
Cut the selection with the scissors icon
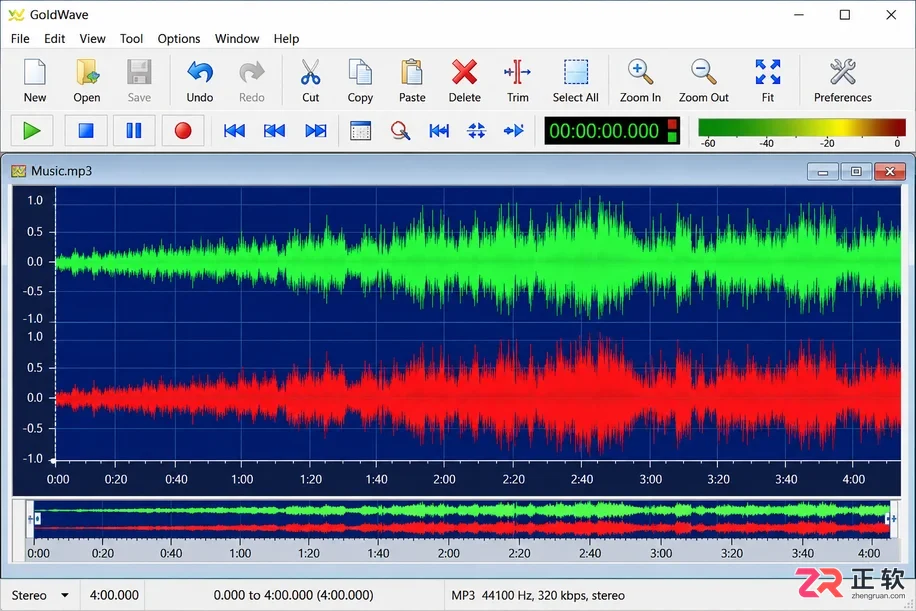coord(310,81)
